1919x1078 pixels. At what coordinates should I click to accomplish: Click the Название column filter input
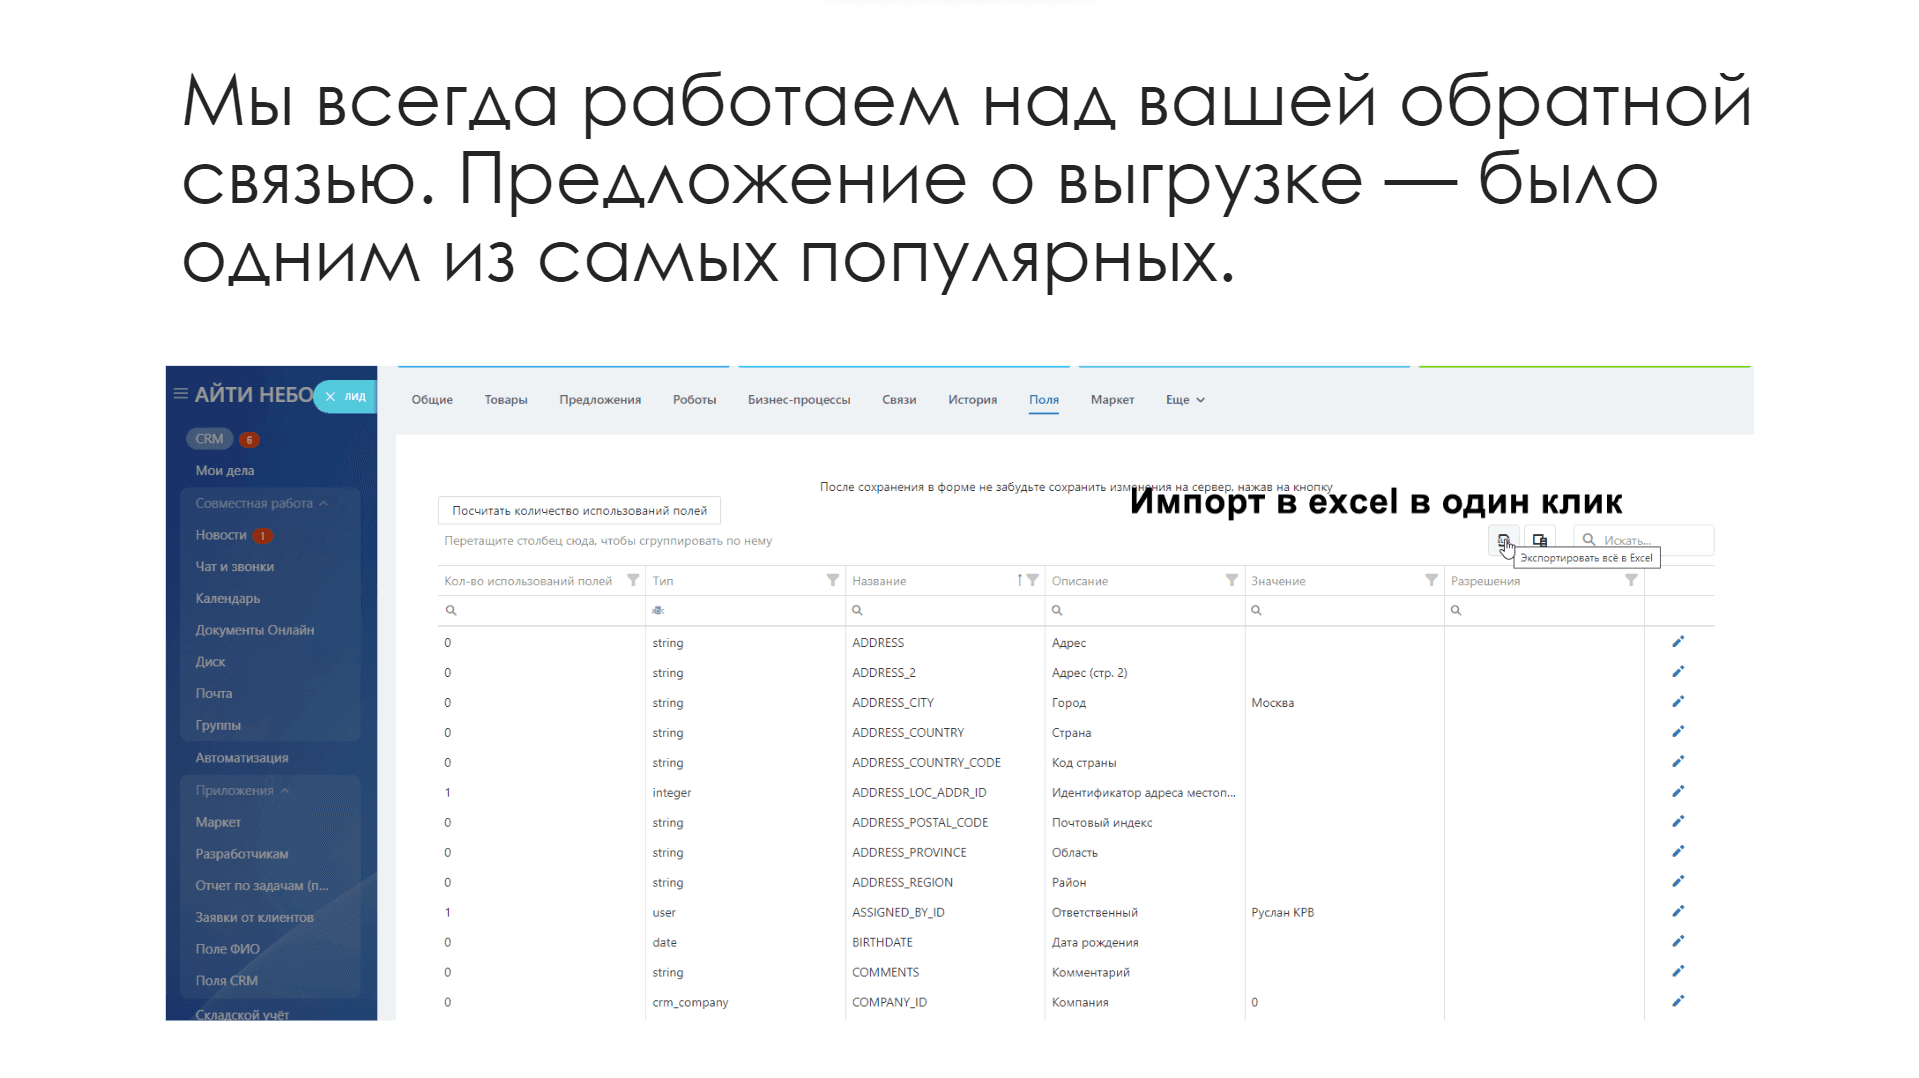(x=945, y=610)
